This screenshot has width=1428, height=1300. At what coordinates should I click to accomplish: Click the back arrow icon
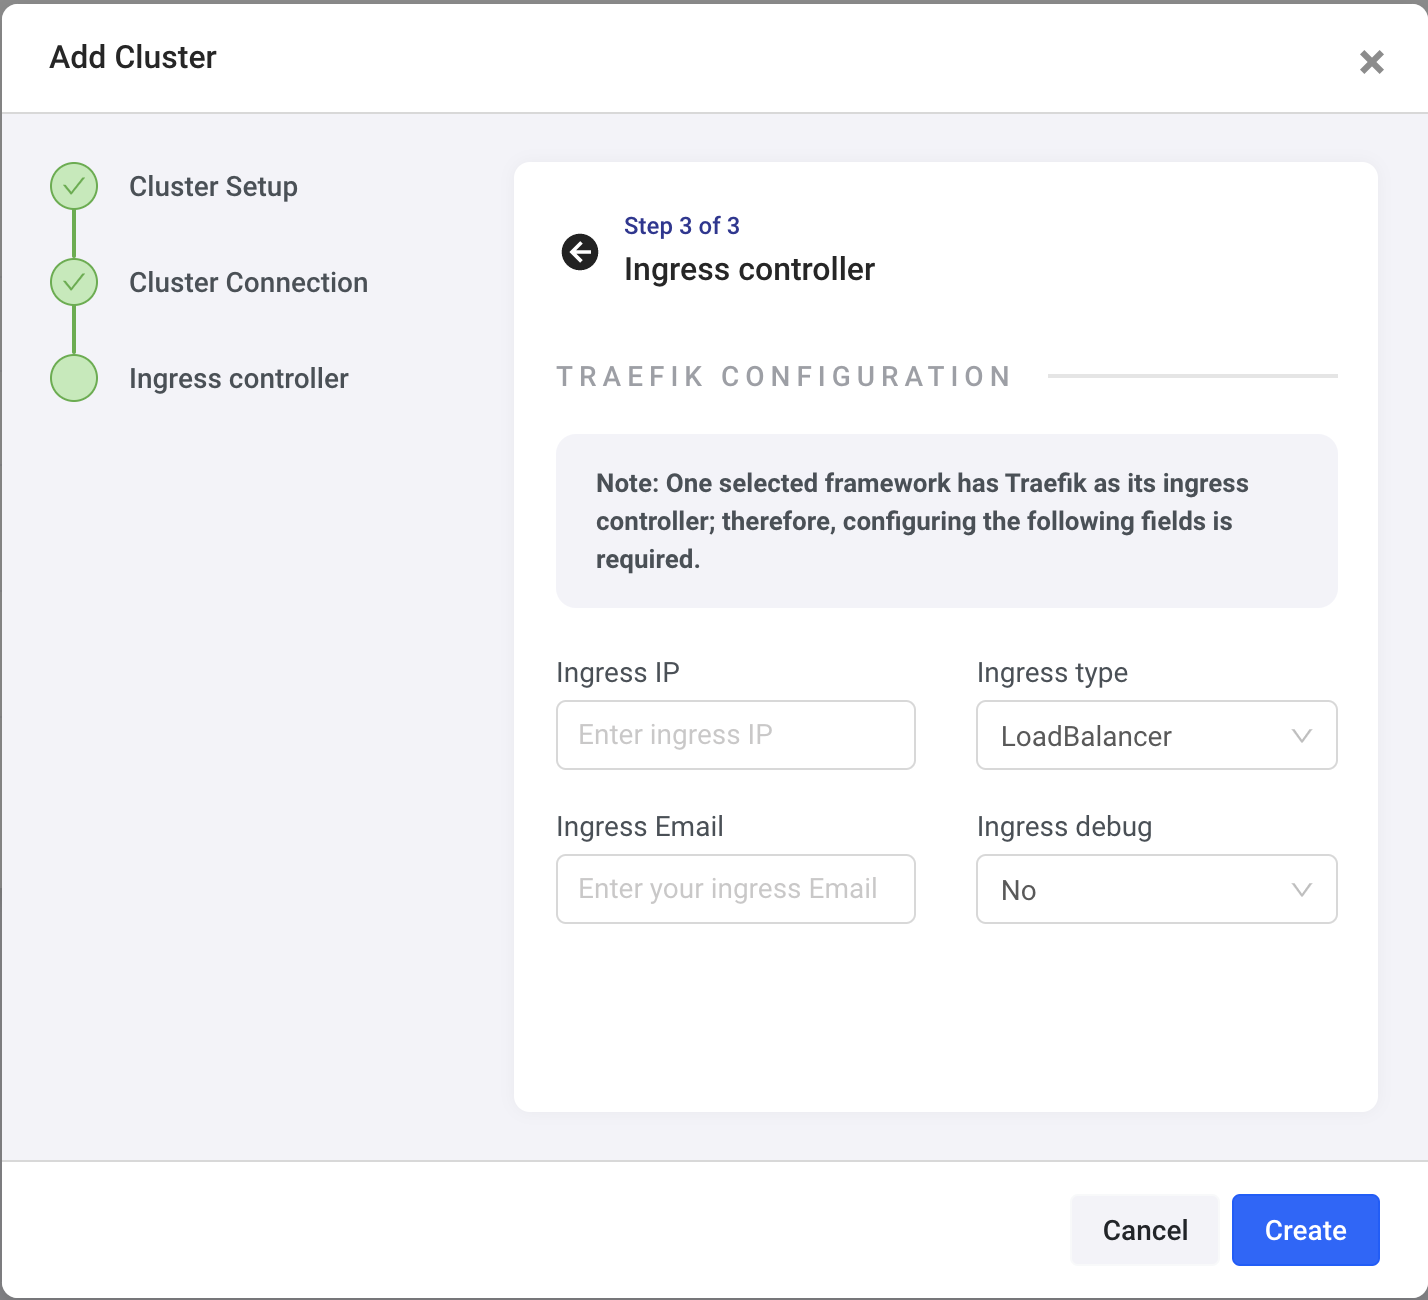(x=580, y=252)
